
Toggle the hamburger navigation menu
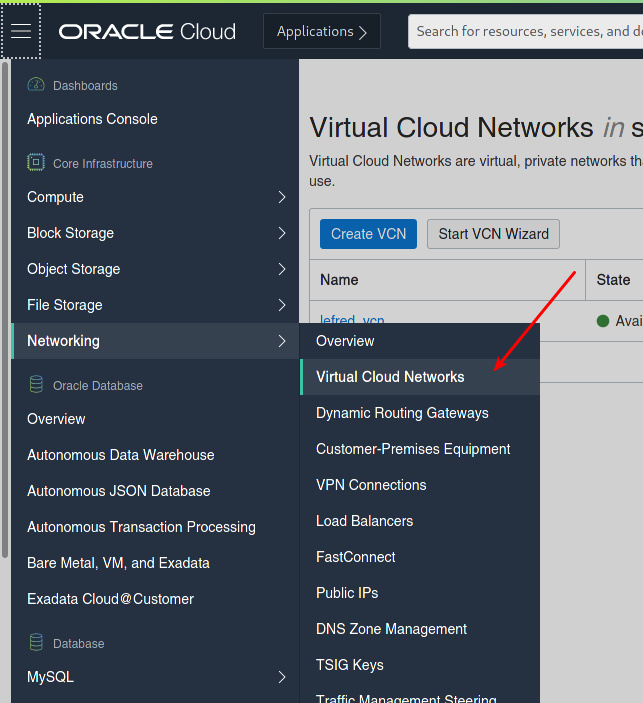point(21,31)
